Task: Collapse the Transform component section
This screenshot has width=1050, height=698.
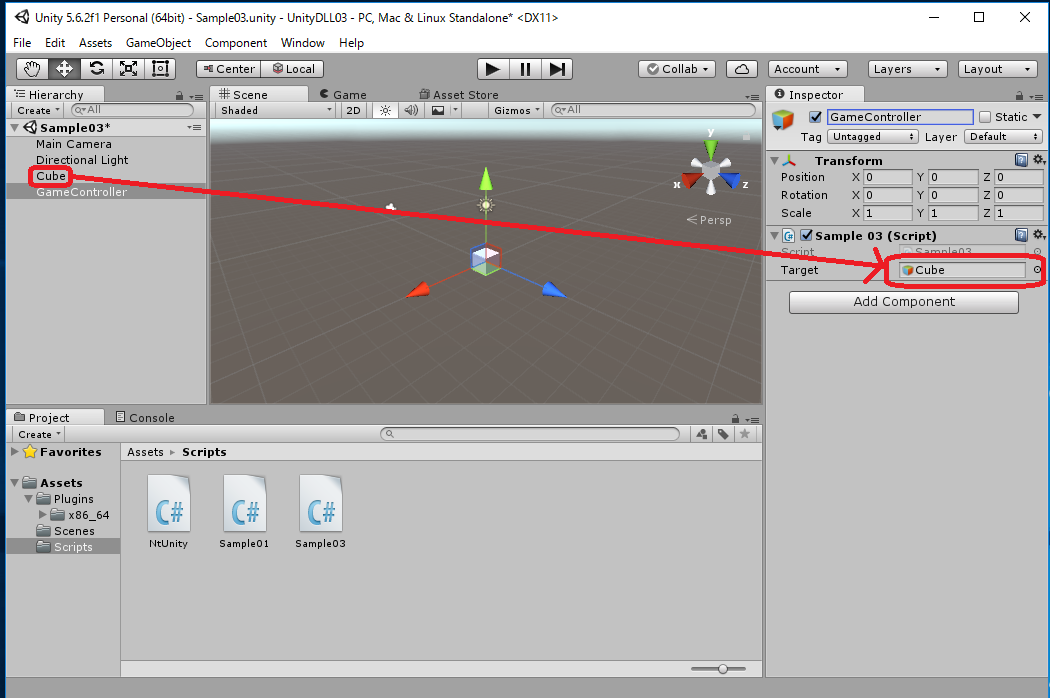Action: [x=774, y=160]
